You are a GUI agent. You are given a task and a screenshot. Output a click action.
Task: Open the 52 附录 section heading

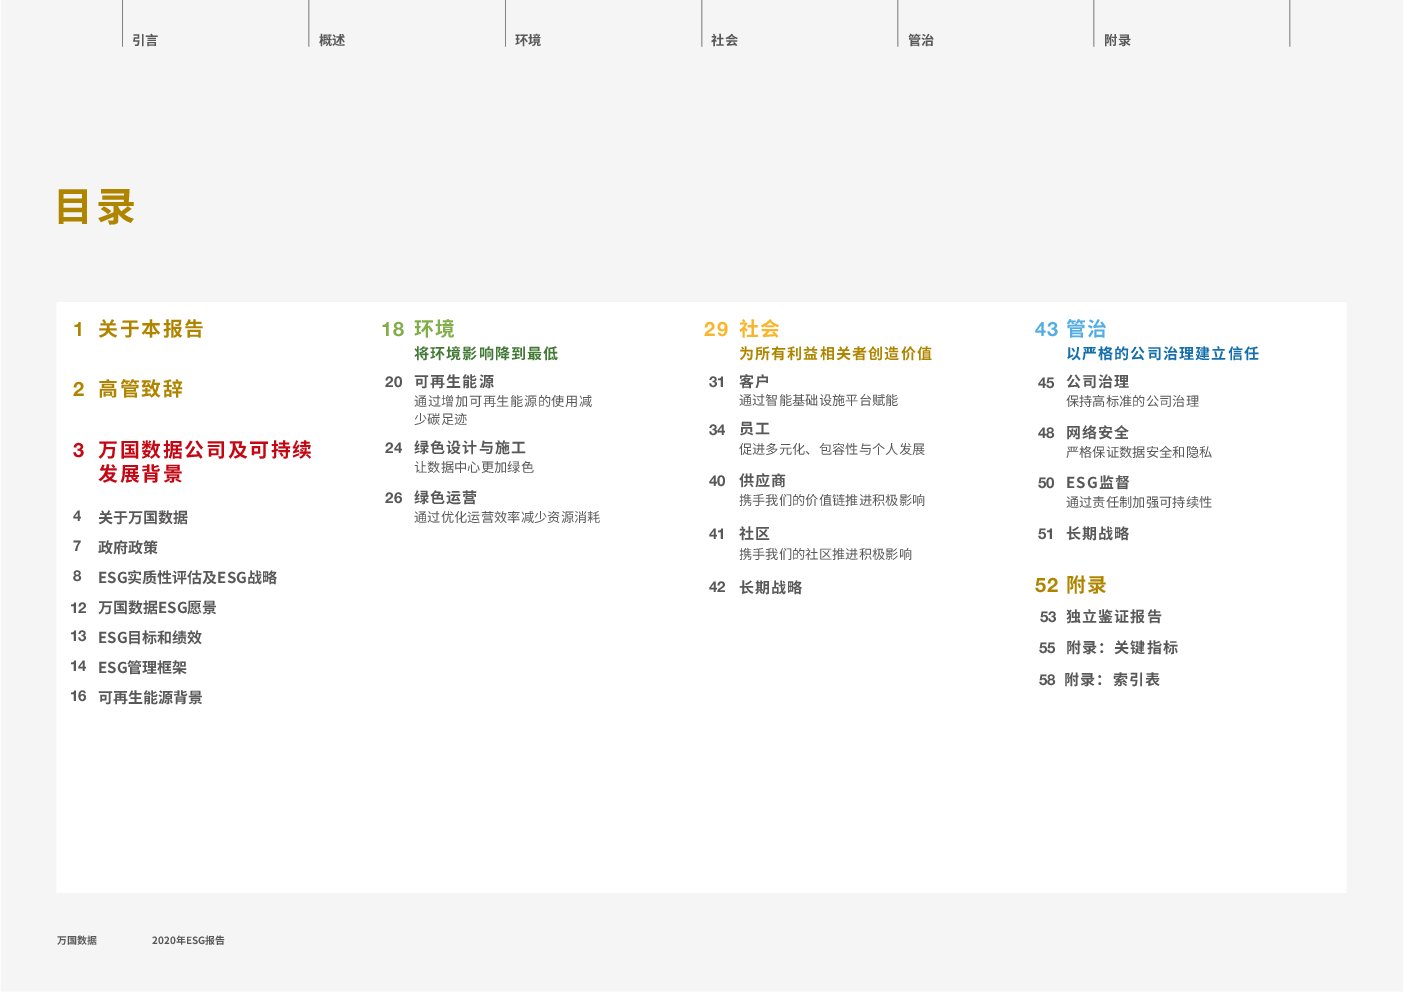(1070, 585)
